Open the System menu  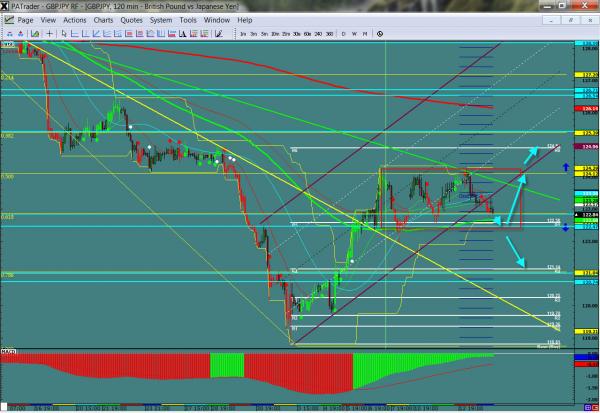click(x=161, y=20)
